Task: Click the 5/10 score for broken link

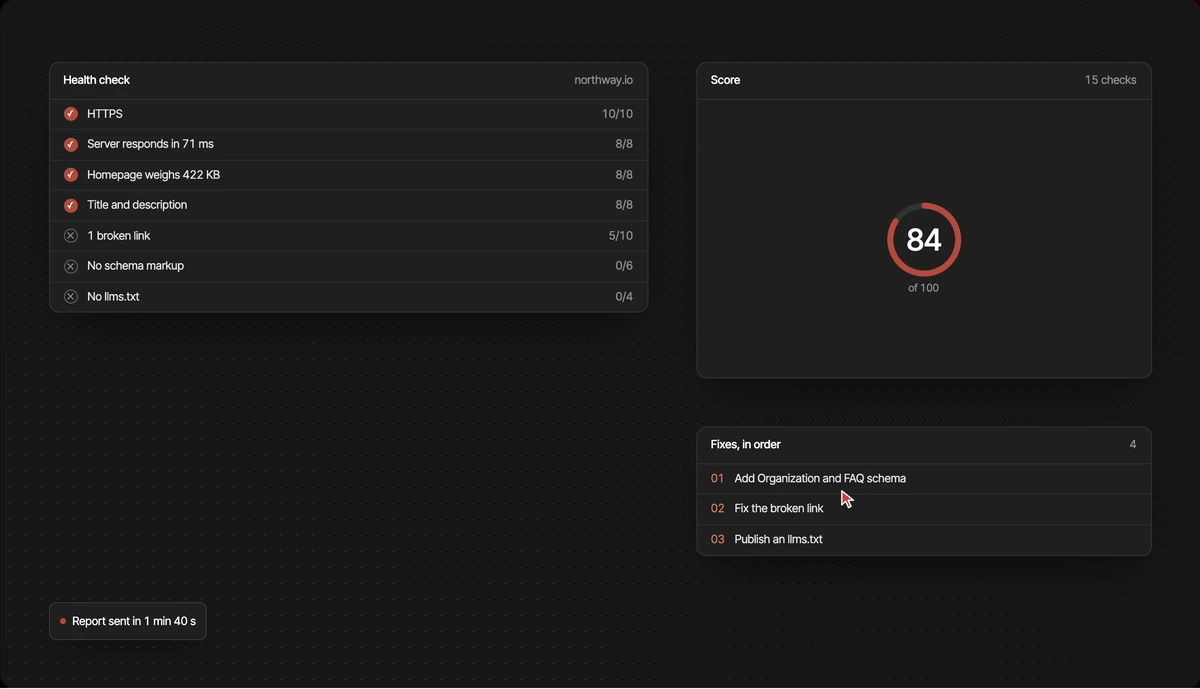Action: [620, 236]
